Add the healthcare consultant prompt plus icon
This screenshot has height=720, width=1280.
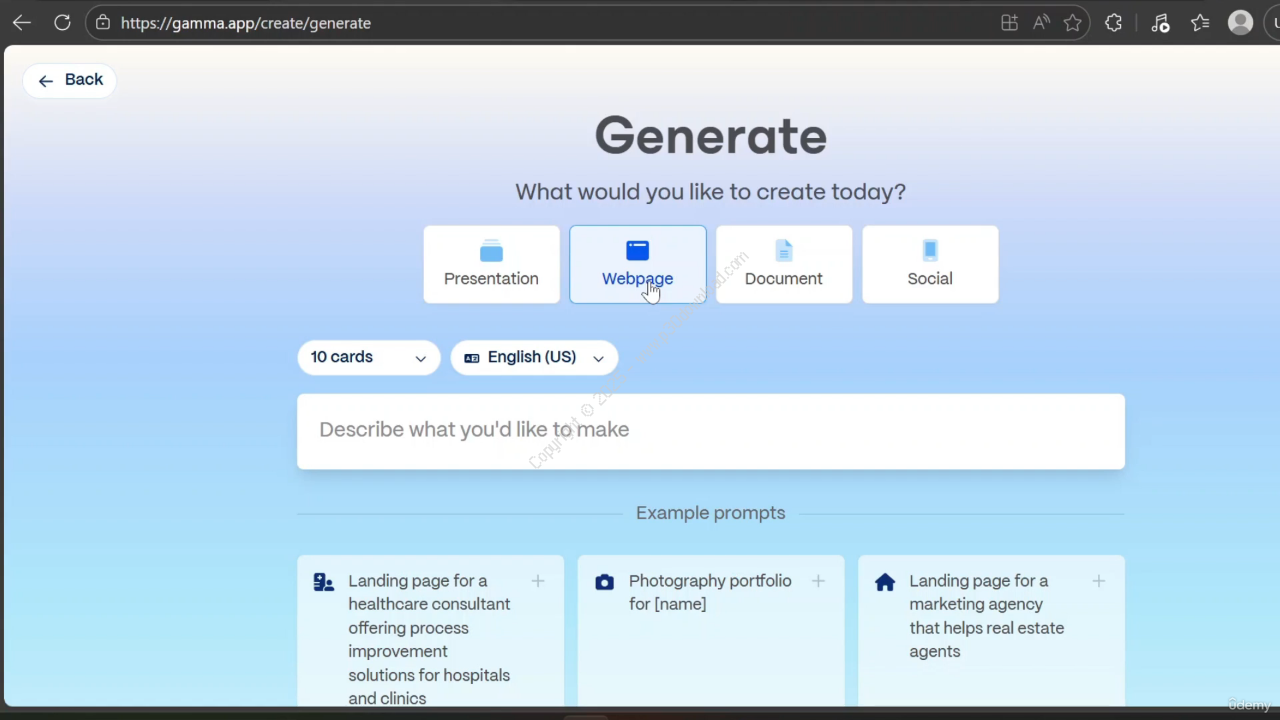tap(538, 581)
